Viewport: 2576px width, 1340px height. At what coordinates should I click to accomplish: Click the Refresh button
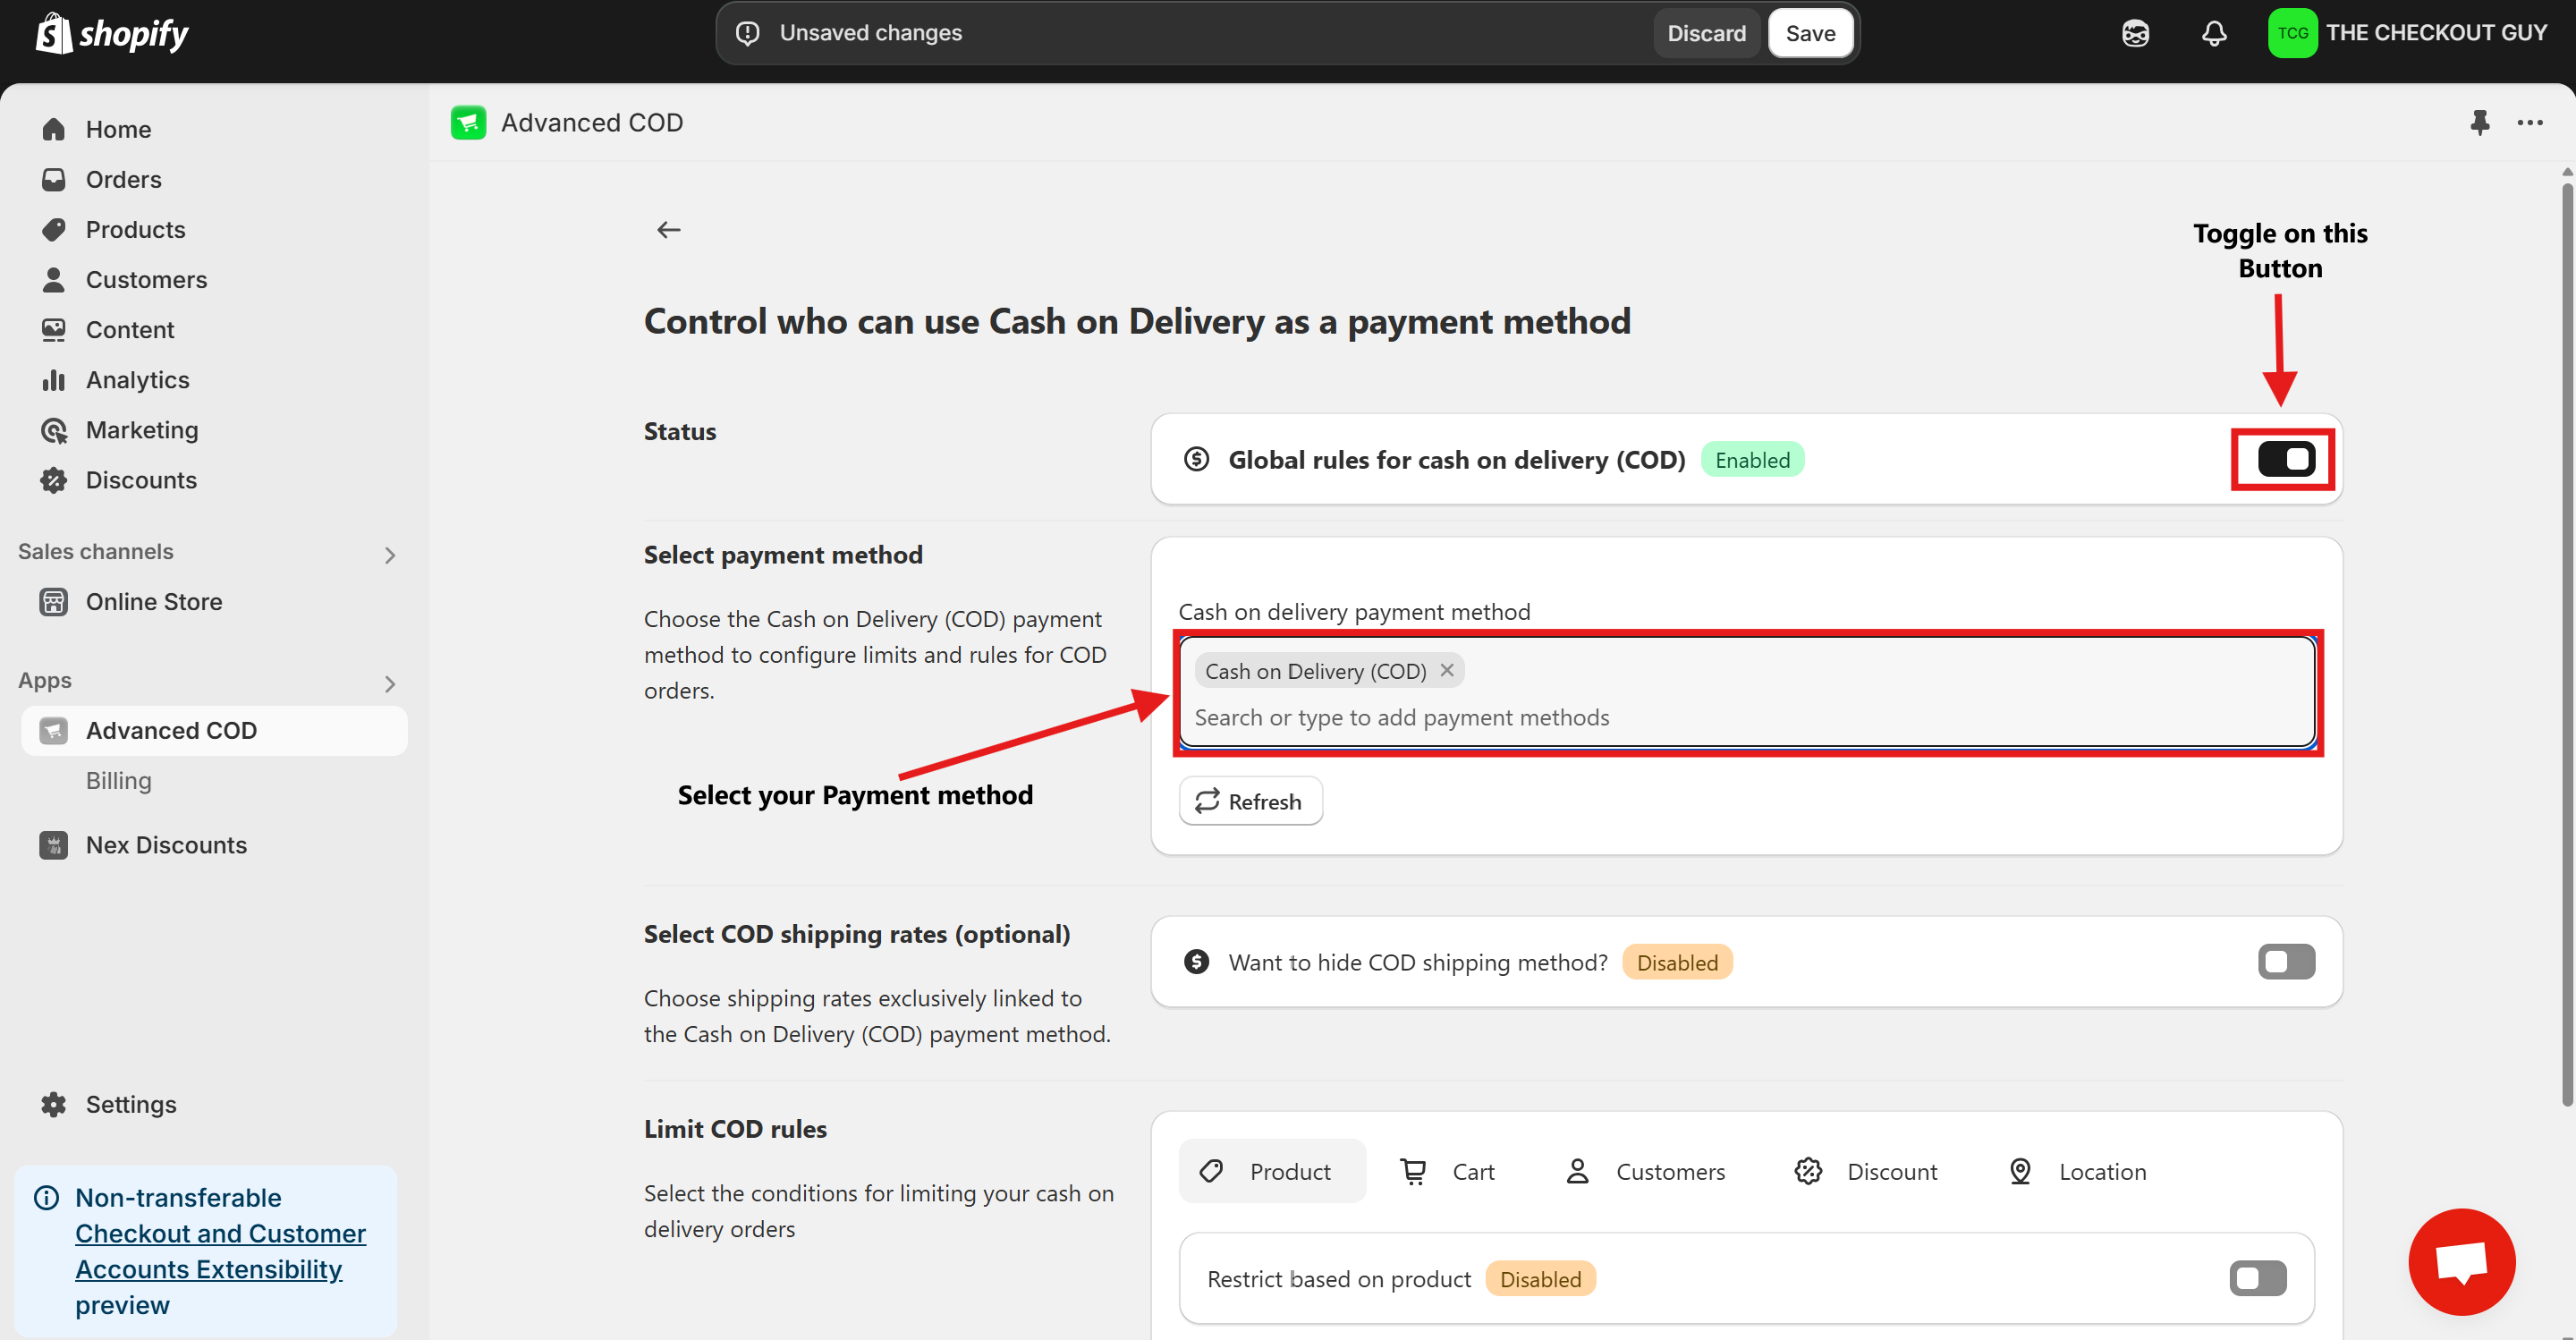coord(1250,801)
